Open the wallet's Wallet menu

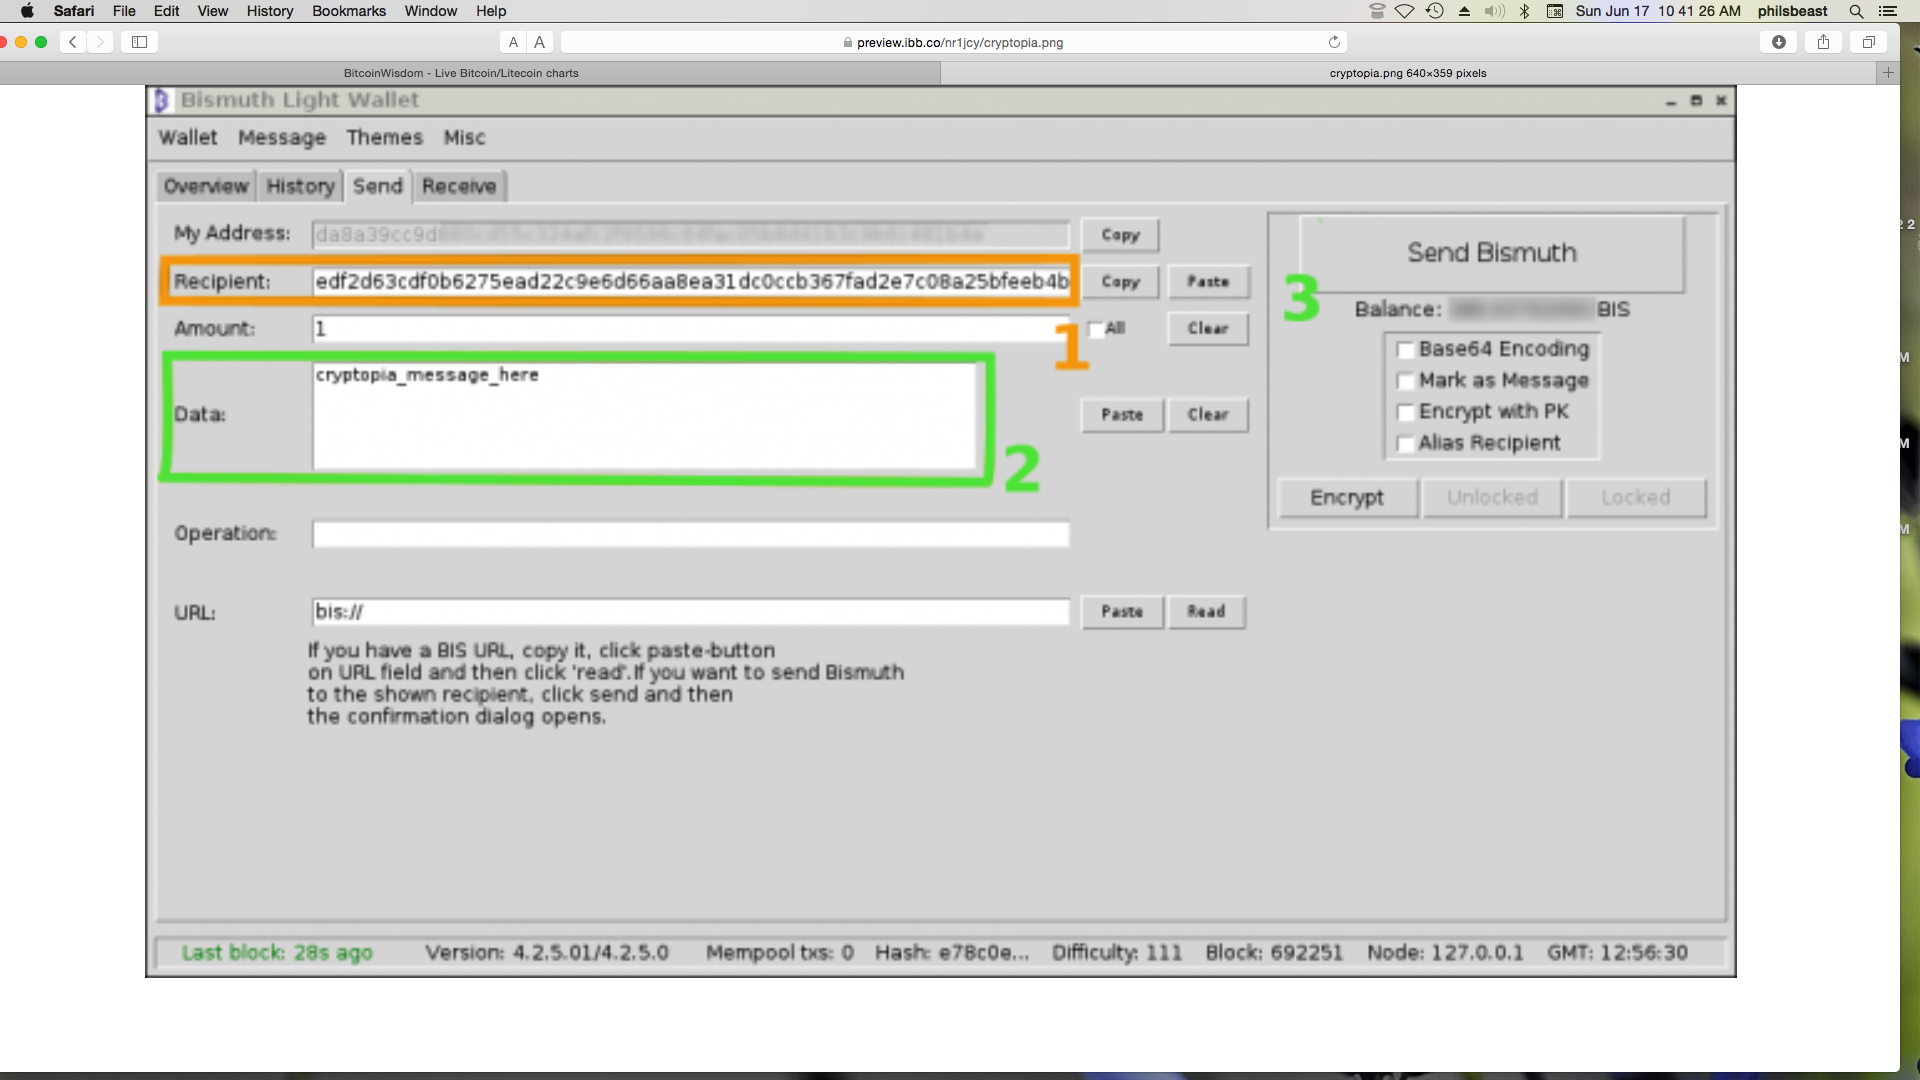click(188, 138)
